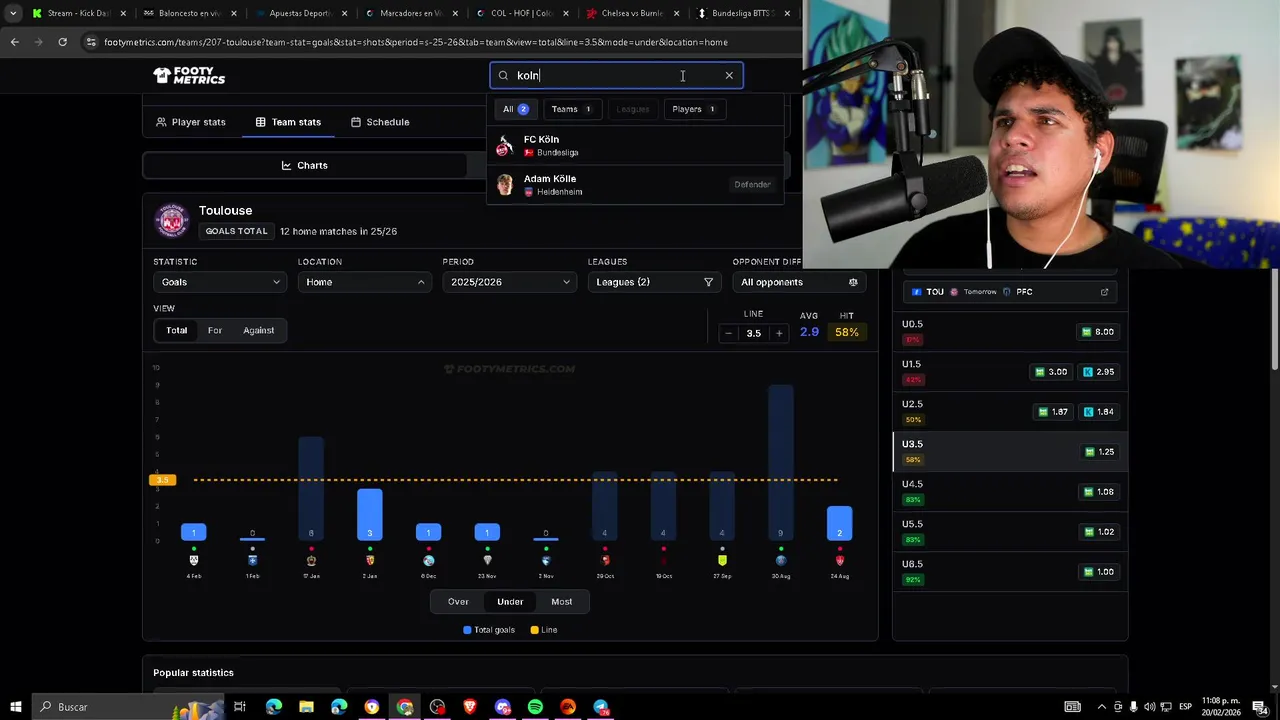Click the 30 Aug bar showing 9 goals
This screenshot has width=1280, height=720.
(x=780, y=462)
